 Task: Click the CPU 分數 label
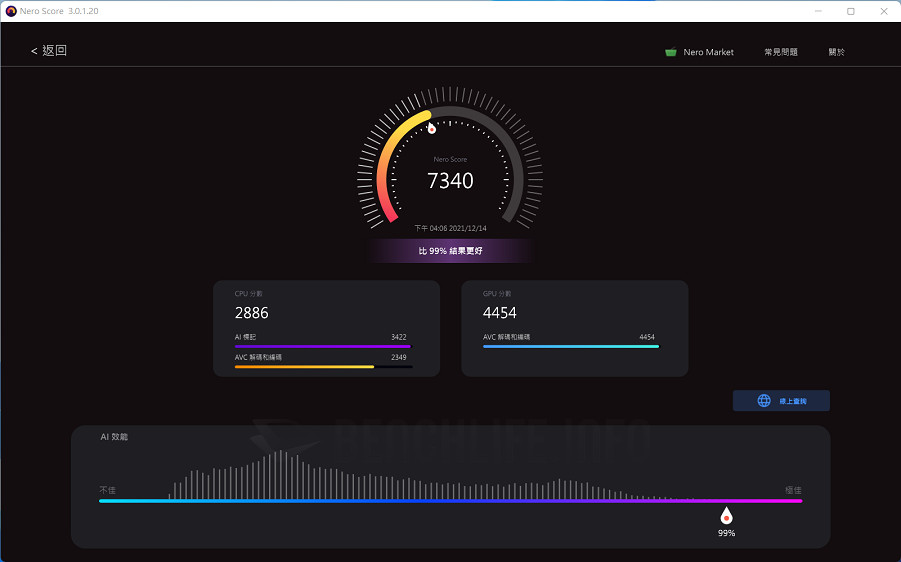pos(248,294)
